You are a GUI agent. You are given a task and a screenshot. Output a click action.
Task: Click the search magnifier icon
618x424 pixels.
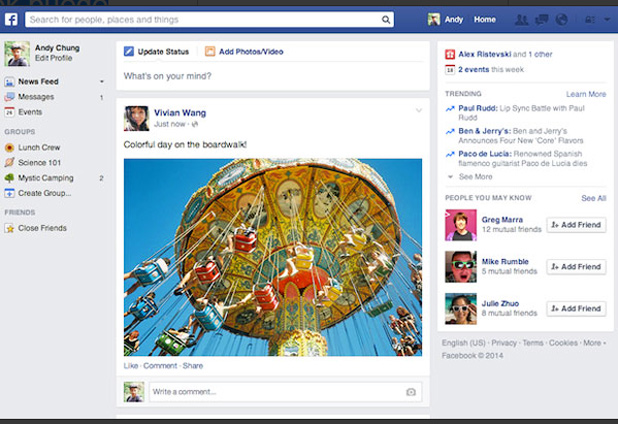point(387,19)
